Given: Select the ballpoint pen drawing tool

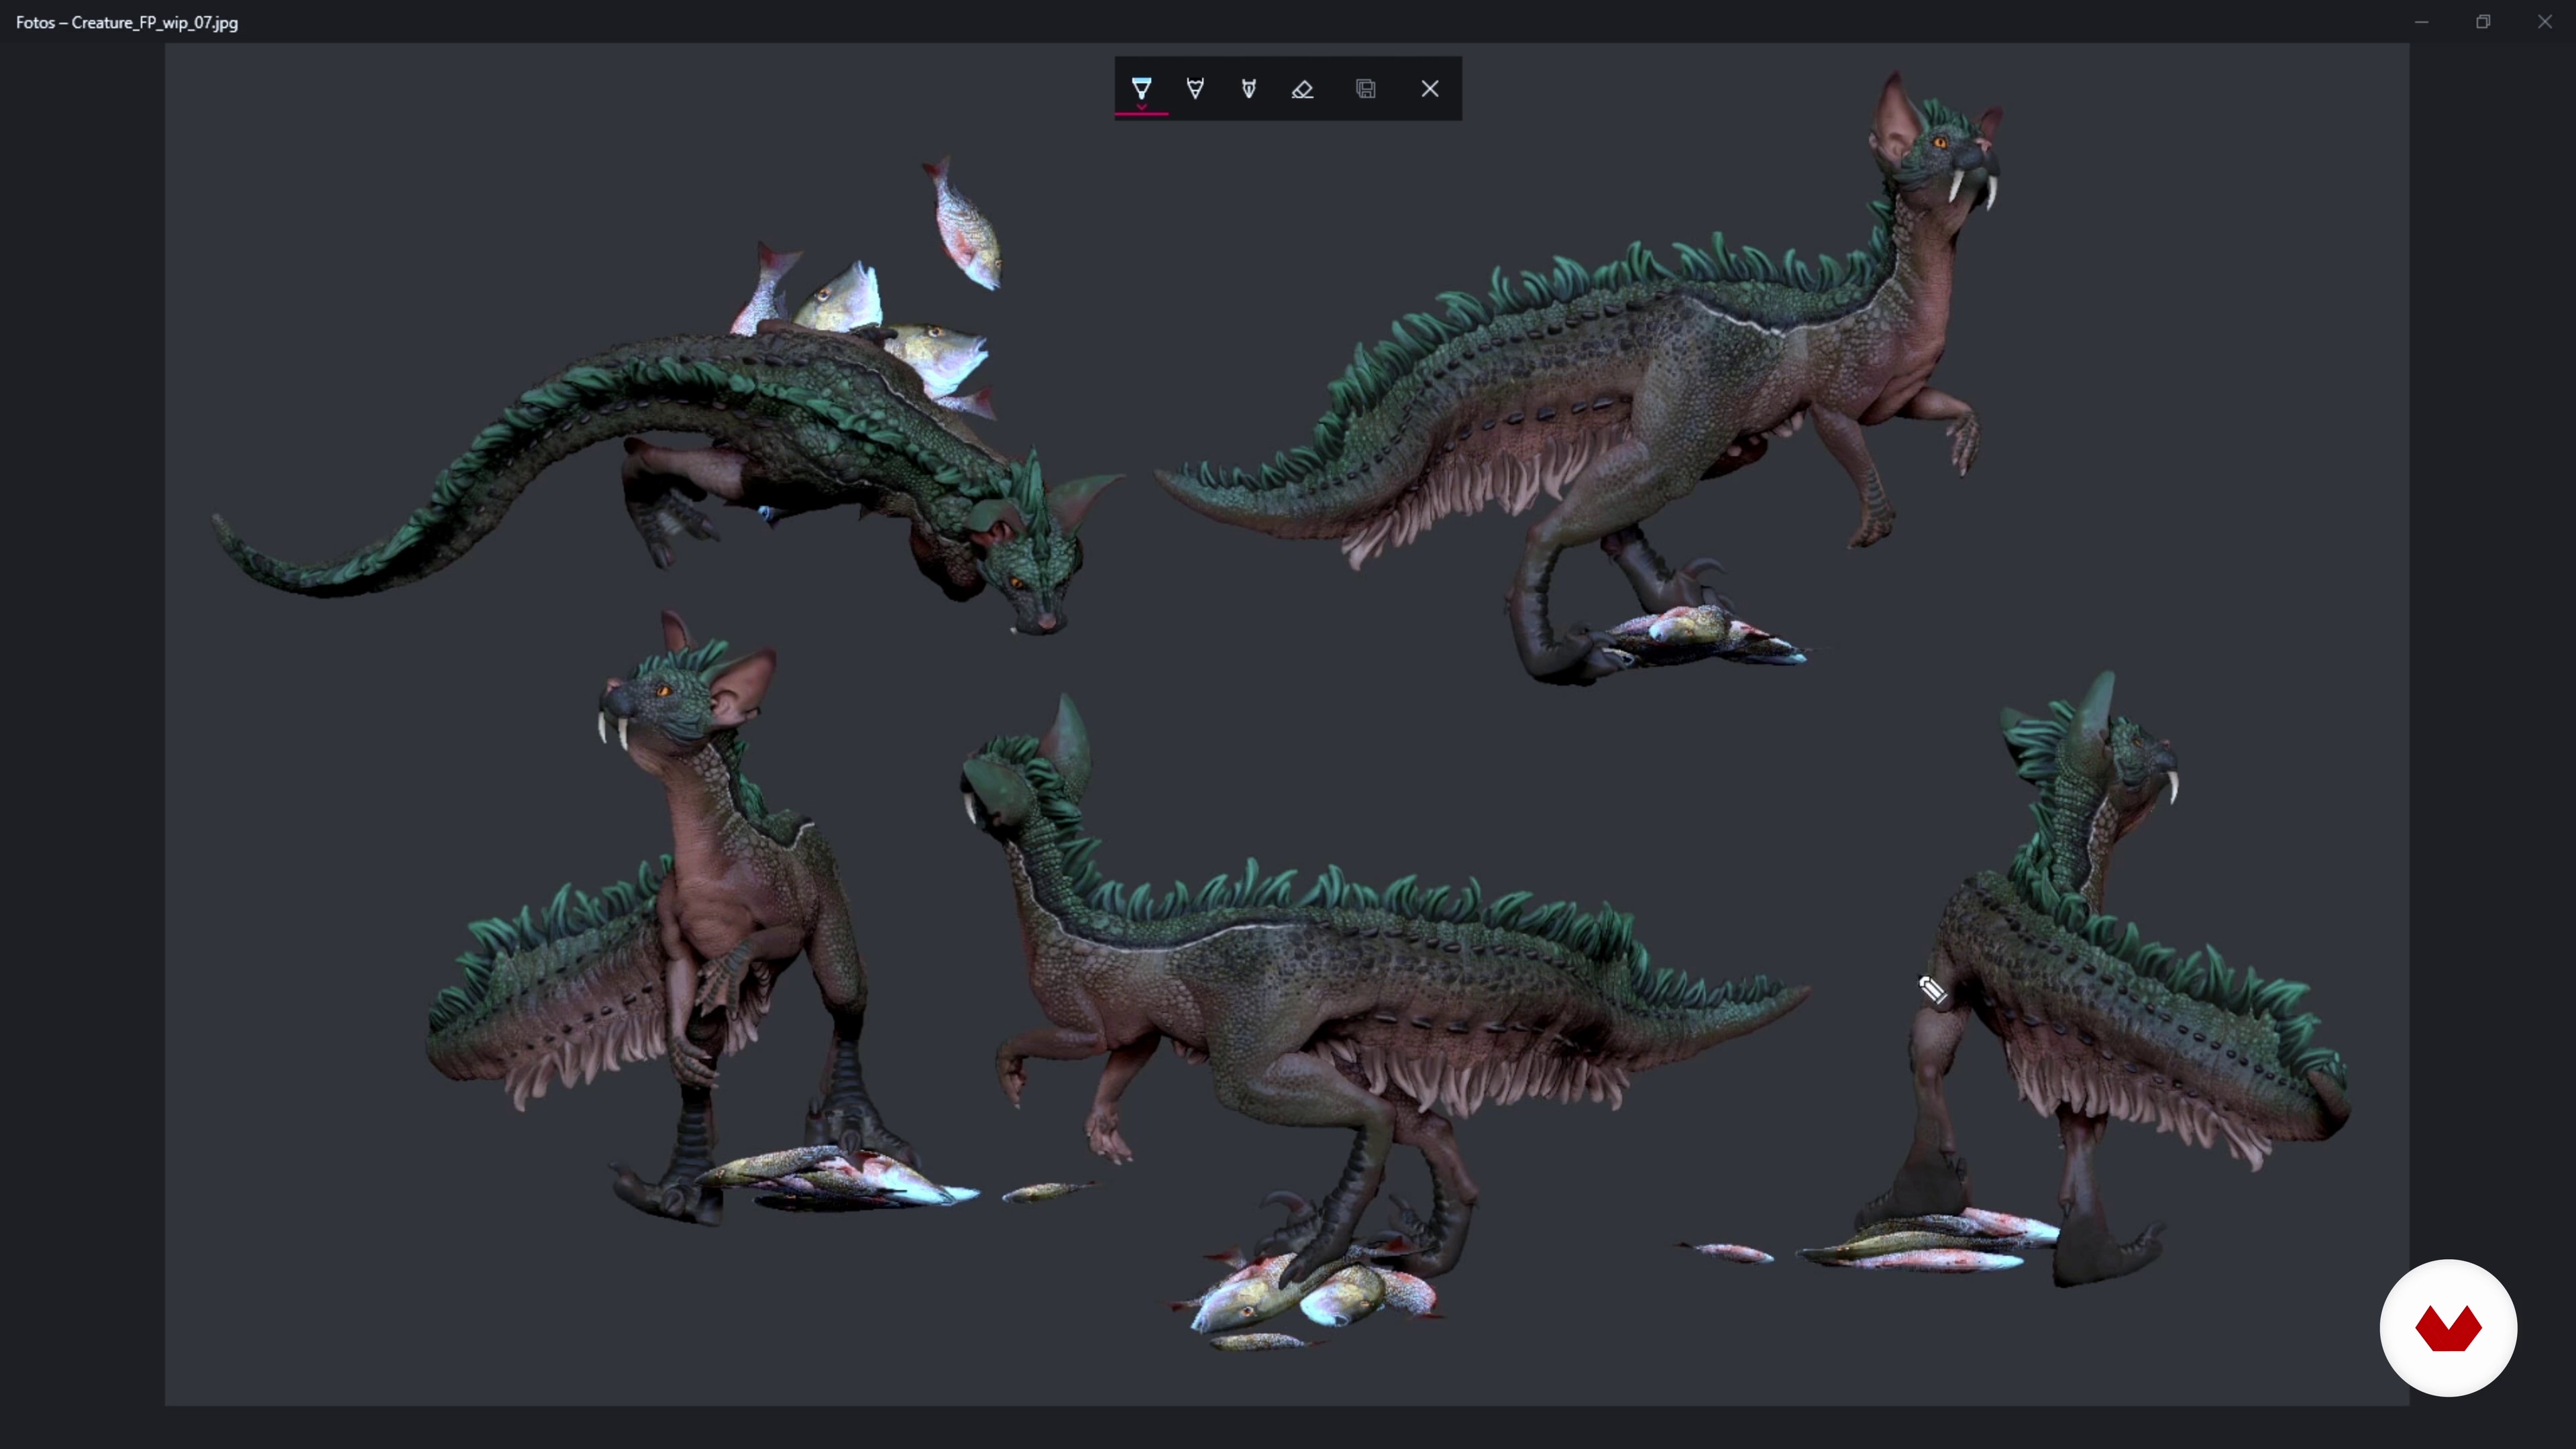Looking at the screenshot, I should [1141, 89].
